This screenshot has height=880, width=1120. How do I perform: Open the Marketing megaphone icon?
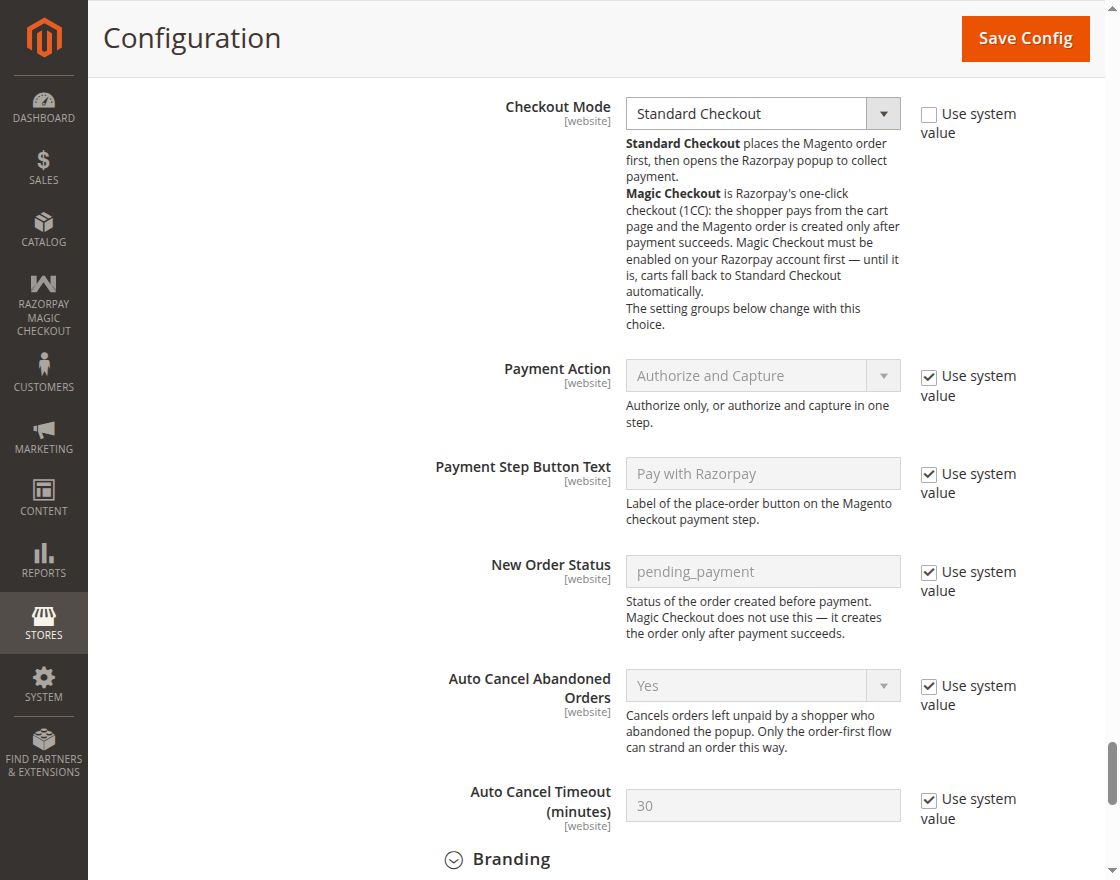44,429
